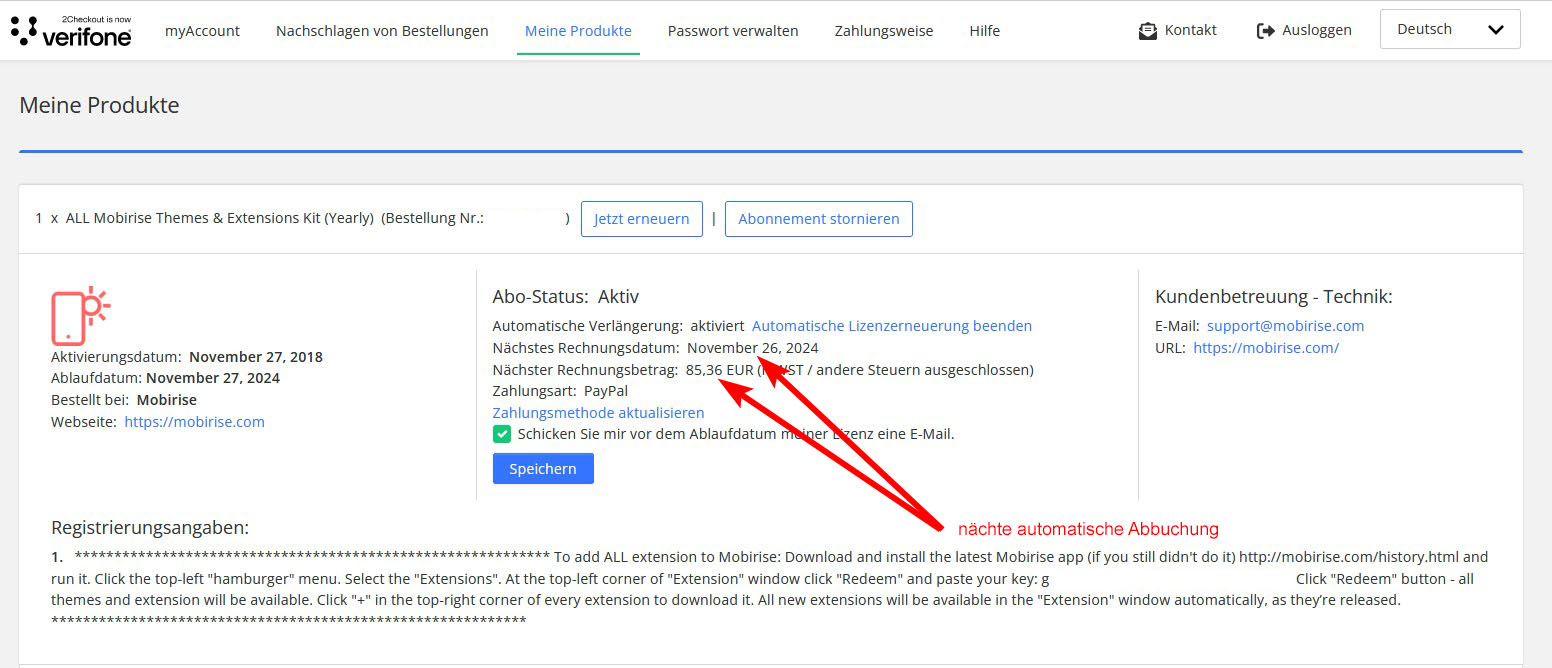This screenshot has height=668, width=1552.
Task: Click the language dropdown chevron arrow
Action: pyautogui.click(x=1496, y=30)
